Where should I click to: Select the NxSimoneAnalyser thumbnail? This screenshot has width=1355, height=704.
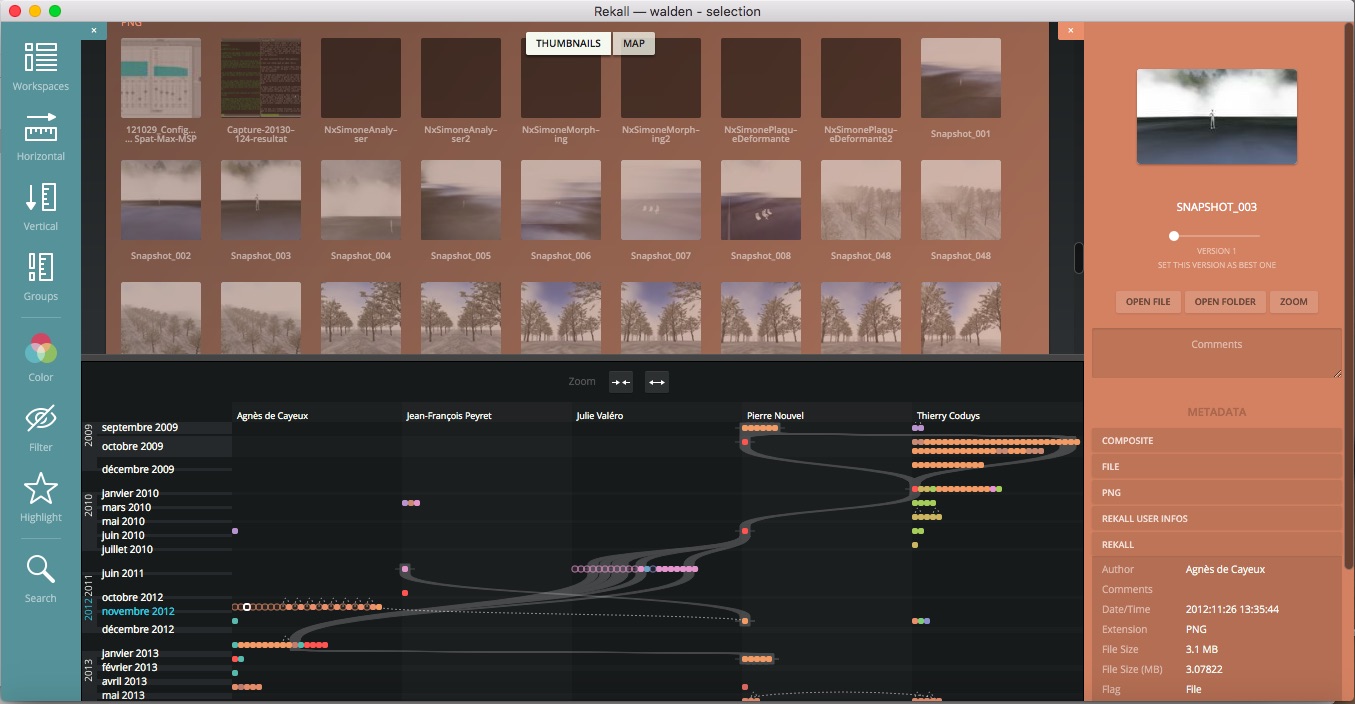[361, 79]
